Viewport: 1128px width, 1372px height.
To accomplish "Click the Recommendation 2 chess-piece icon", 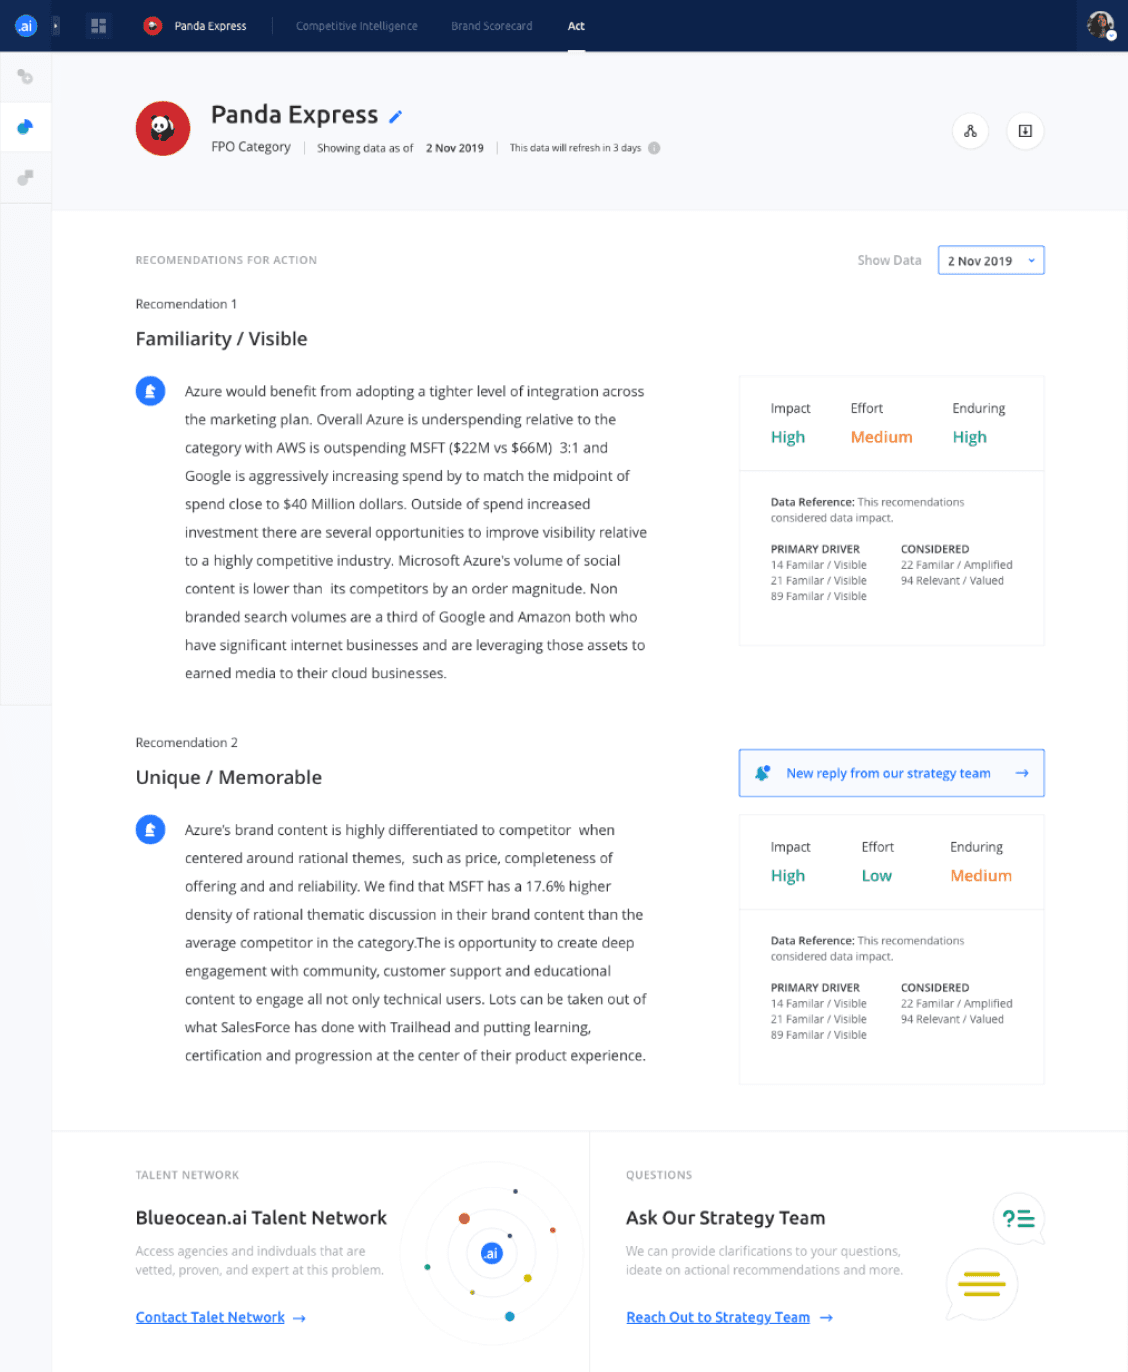I will tap(150, 829).
